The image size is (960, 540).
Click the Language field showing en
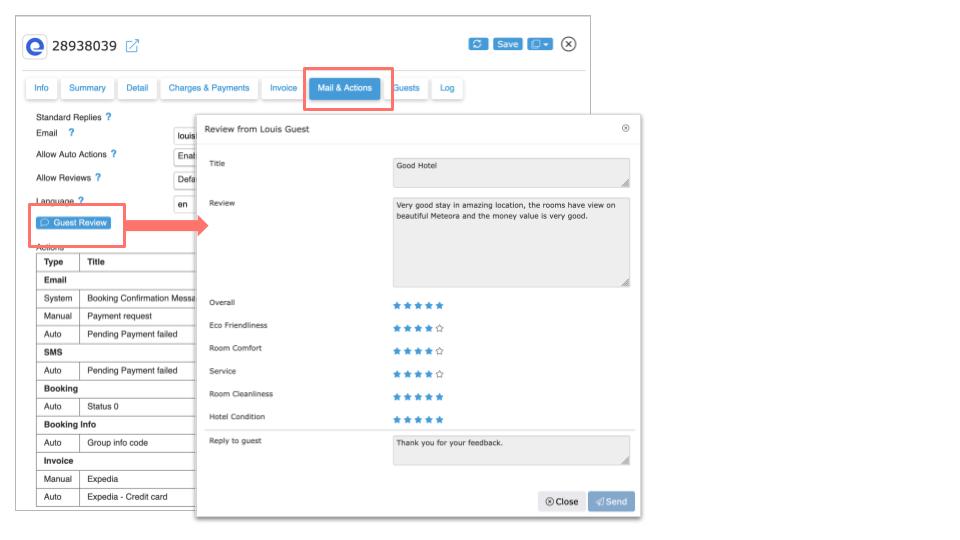point(185,204)
